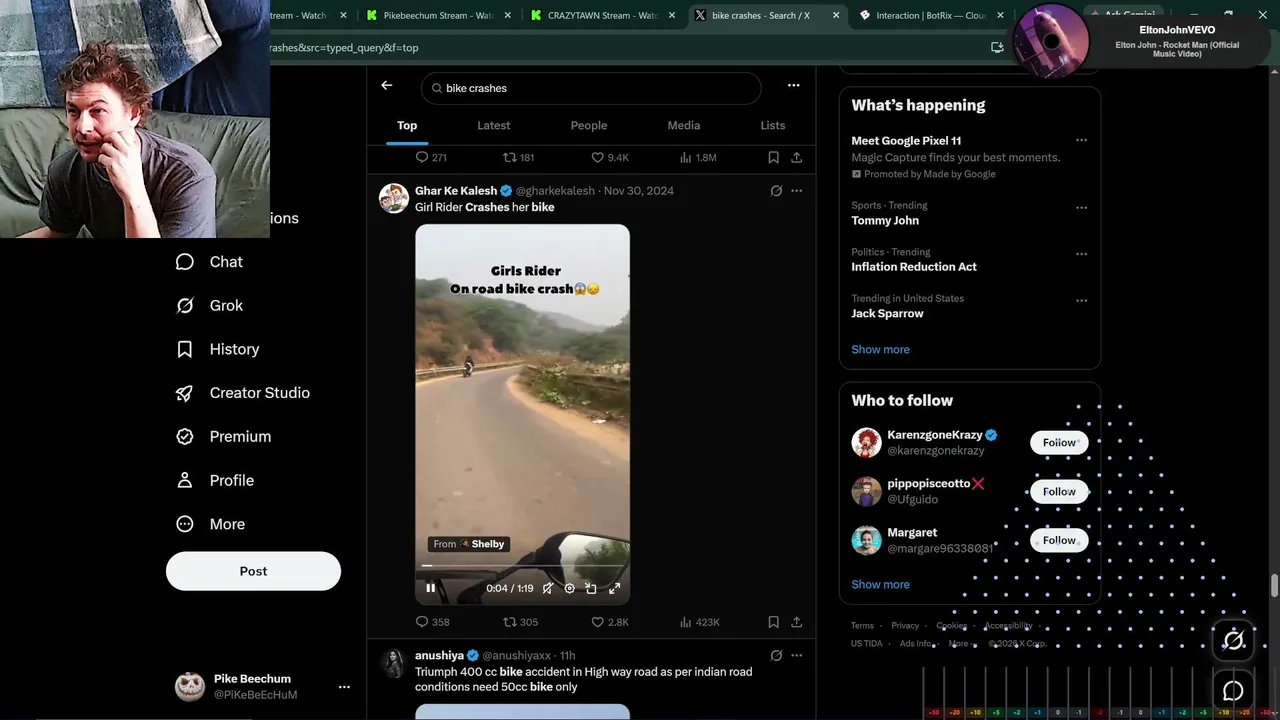
Task: Switch to the Lists search tab
Action: point(772,125)
